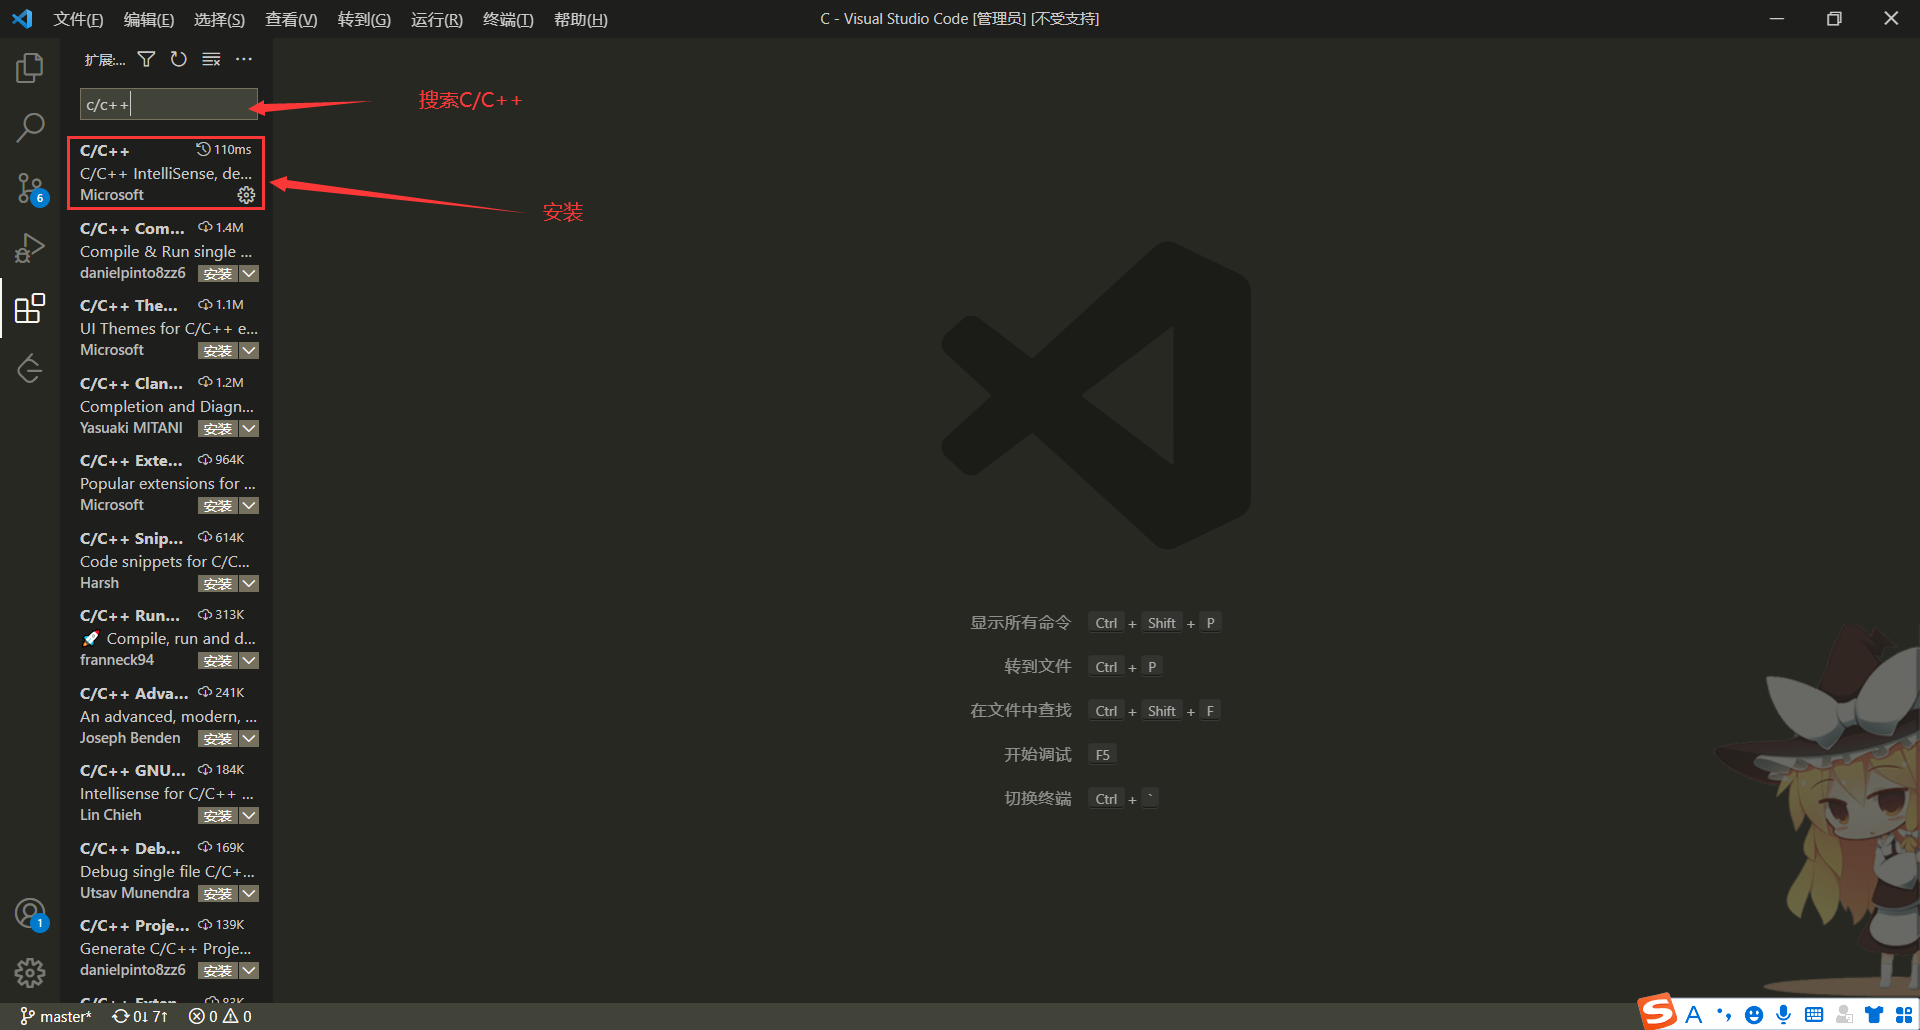Screen dimensions: 1920x1030
Task: Open the Accounts menu icon
Action: [30, 914]
